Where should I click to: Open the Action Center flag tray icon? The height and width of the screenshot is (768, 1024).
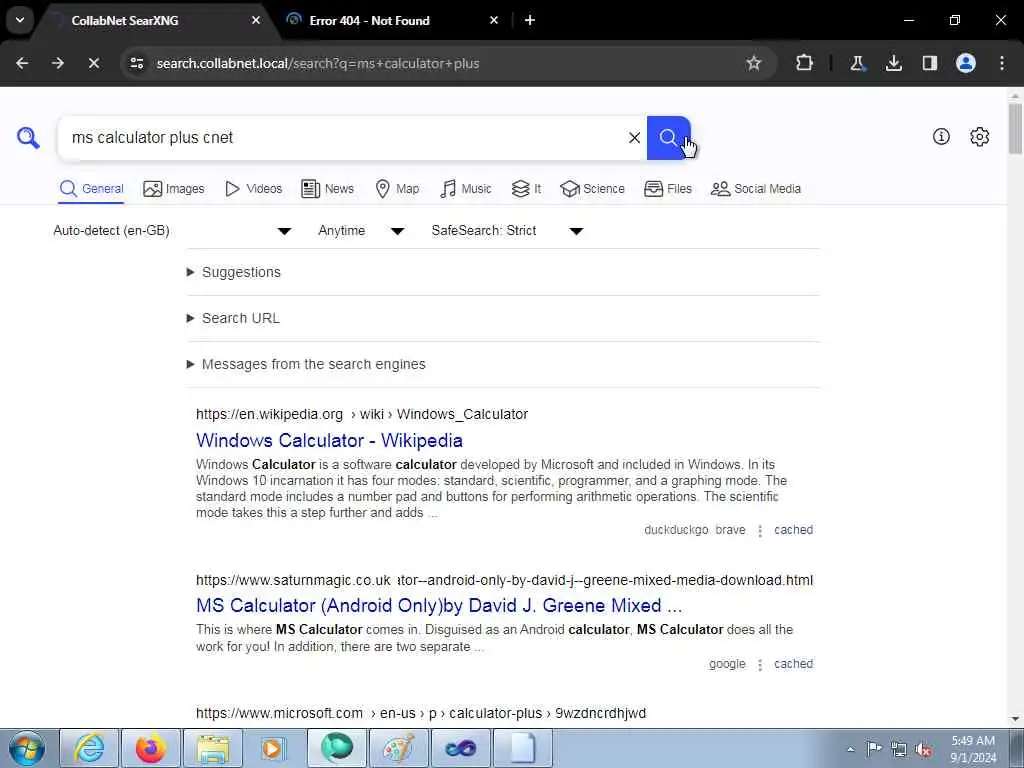874,749
